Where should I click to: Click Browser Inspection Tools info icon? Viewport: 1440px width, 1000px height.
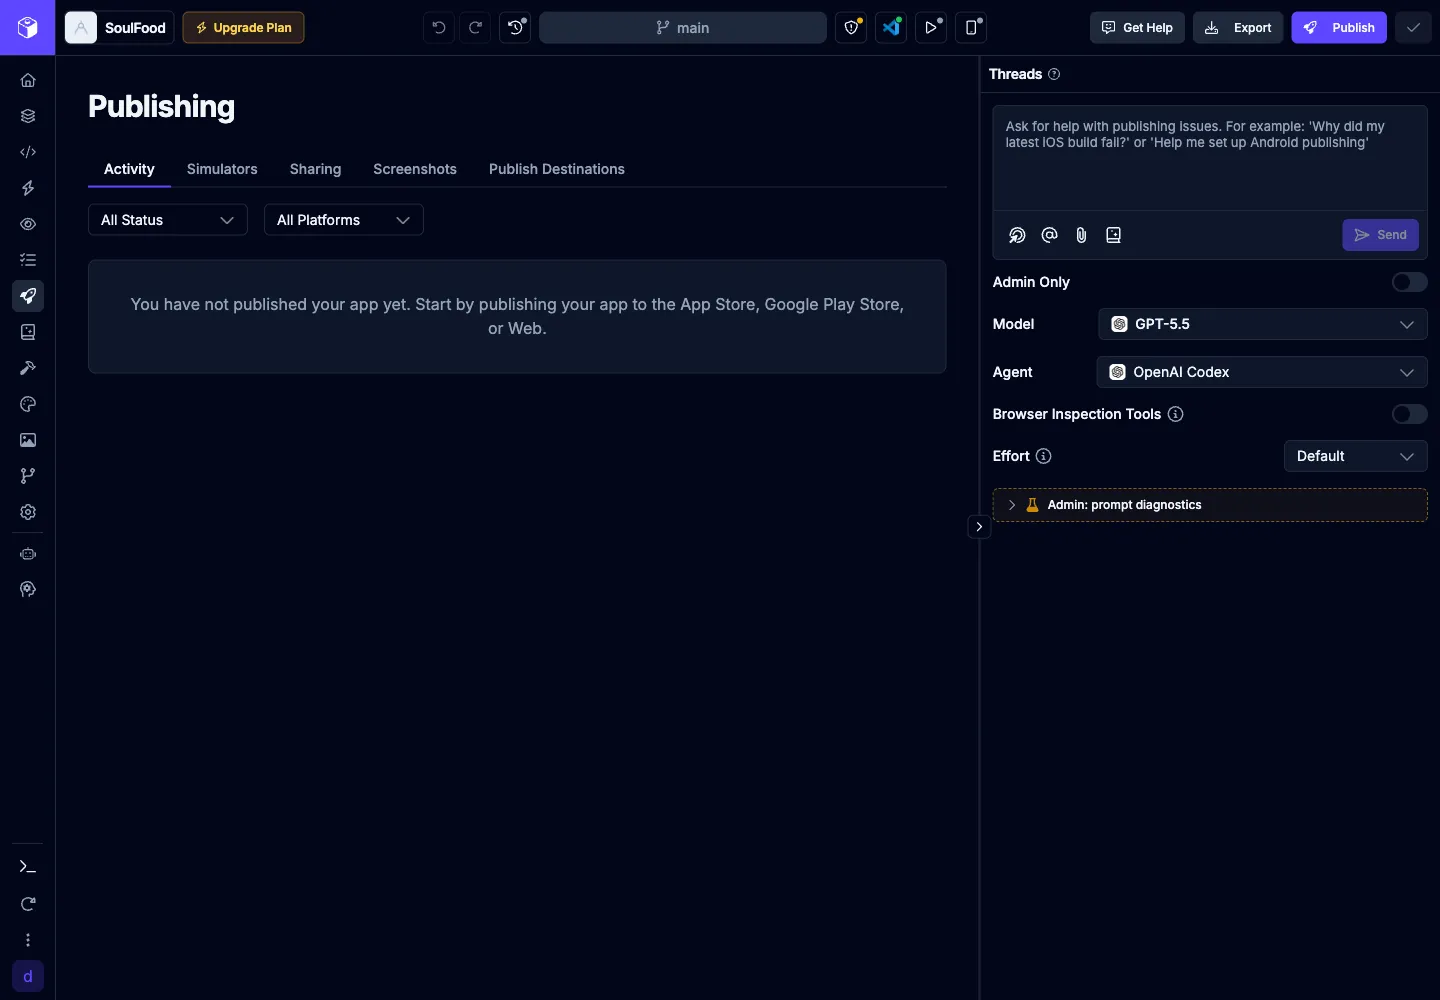tap(1176, 414)
